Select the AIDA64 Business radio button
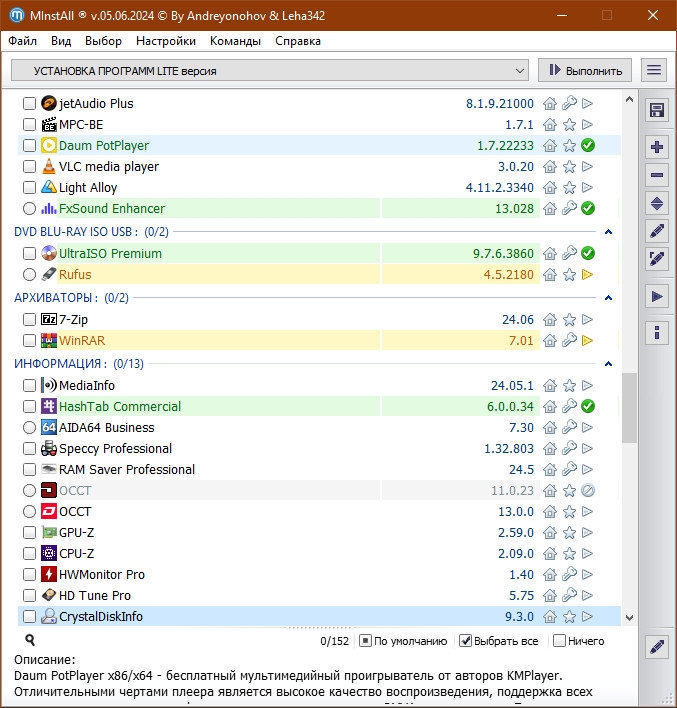This screenshot has height=708, width=677. coord(29,427)
